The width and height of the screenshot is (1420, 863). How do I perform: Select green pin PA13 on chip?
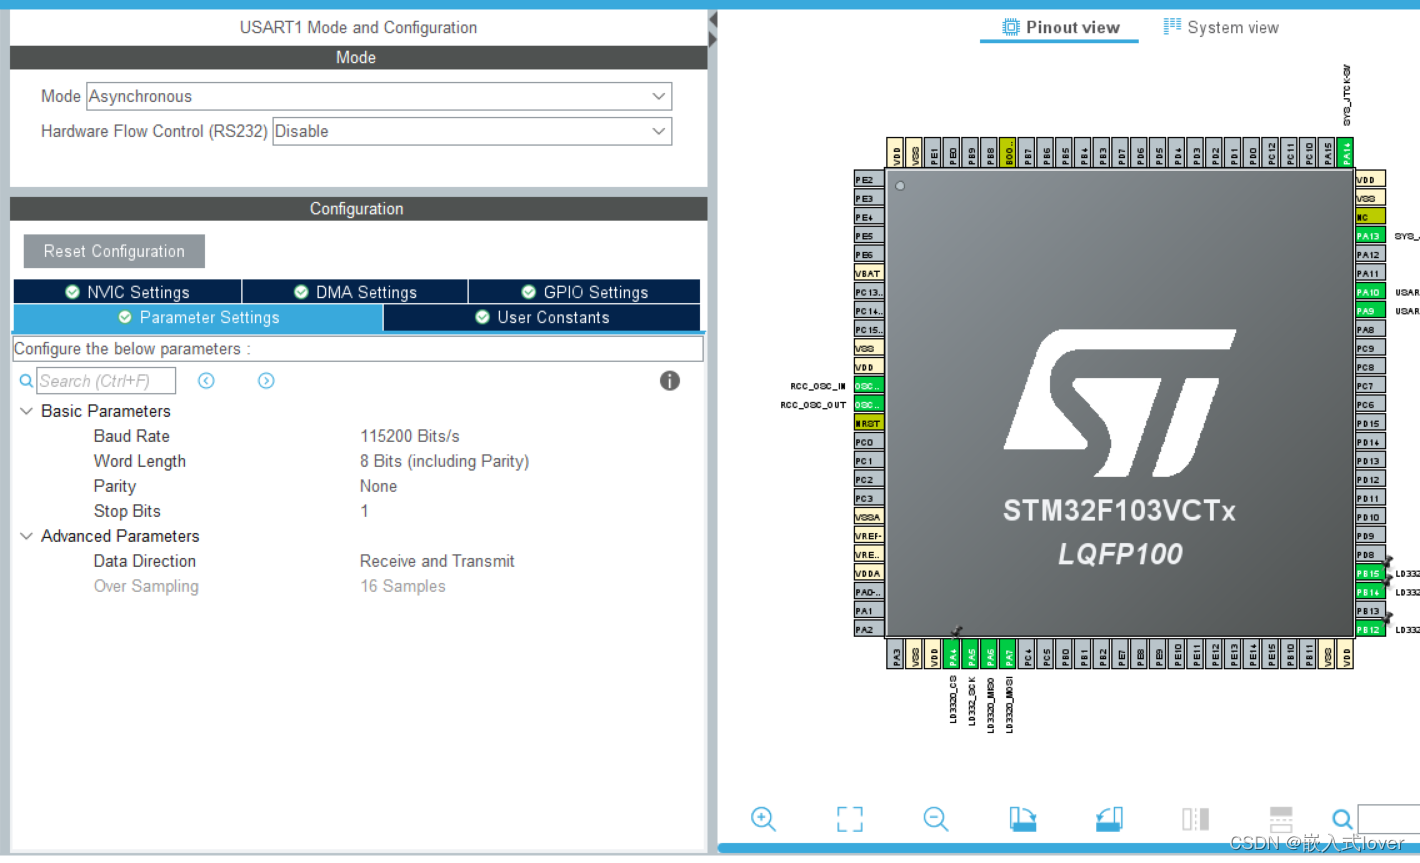coord(1370,236)
